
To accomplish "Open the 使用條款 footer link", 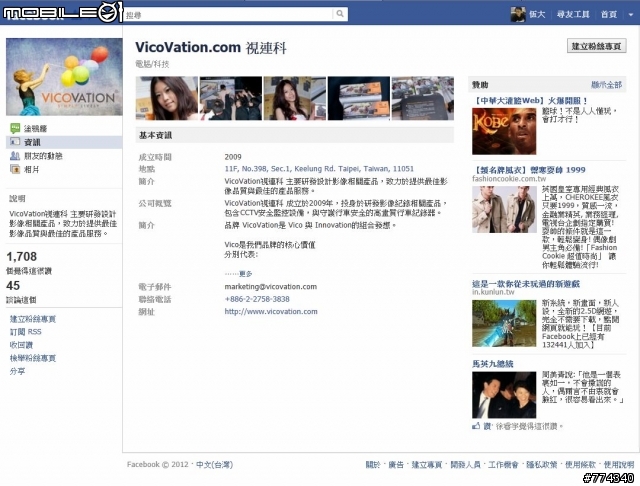I will tap(580, 464).
